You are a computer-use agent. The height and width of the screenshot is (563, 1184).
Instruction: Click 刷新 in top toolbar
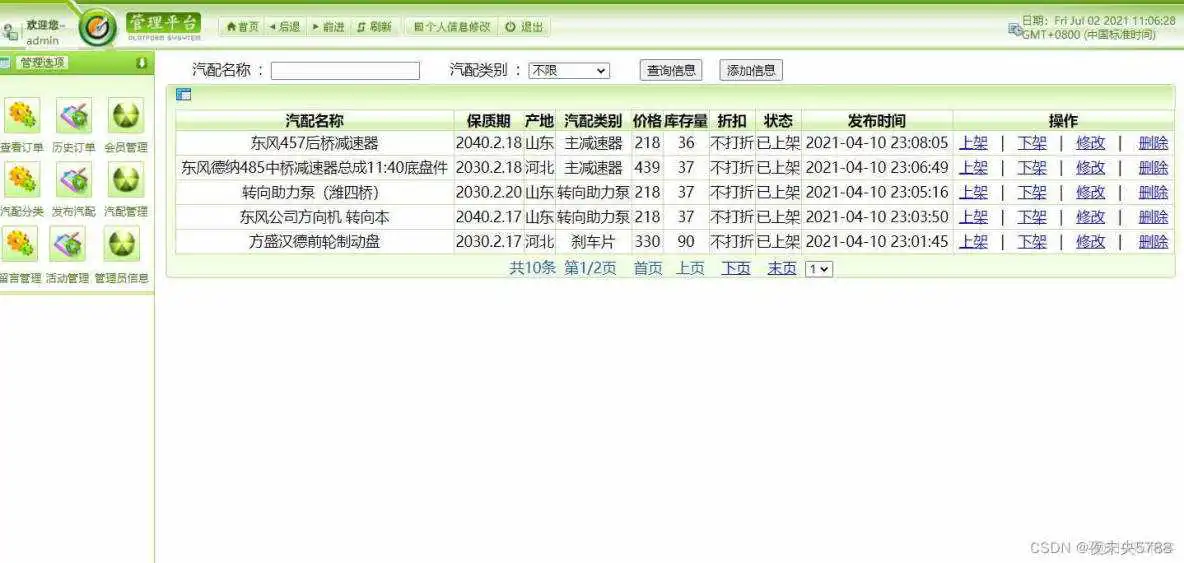[x=374, y=26]
